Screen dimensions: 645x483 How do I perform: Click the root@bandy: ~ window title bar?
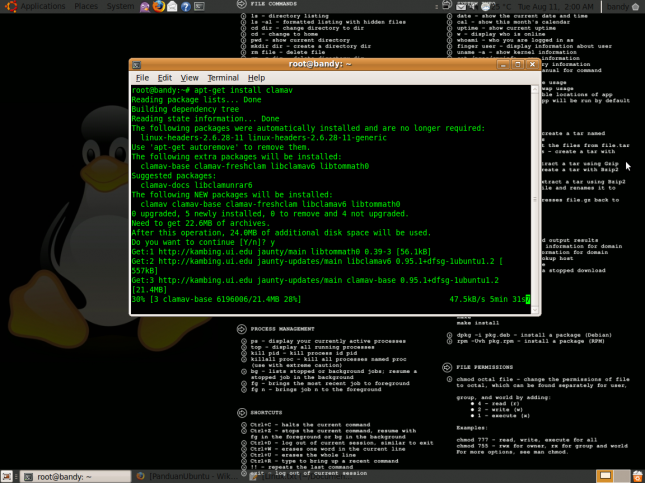click(320, 64)
